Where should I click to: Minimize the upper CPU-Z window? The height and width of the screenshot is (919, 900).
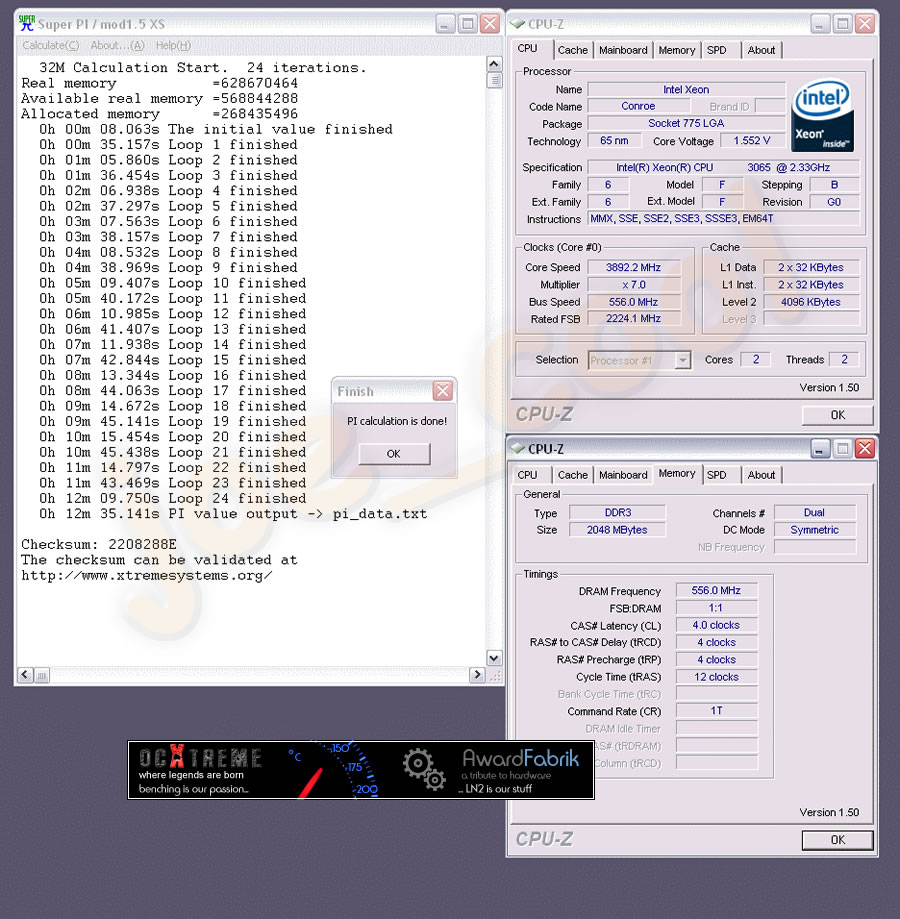click(x=820, y=24)
